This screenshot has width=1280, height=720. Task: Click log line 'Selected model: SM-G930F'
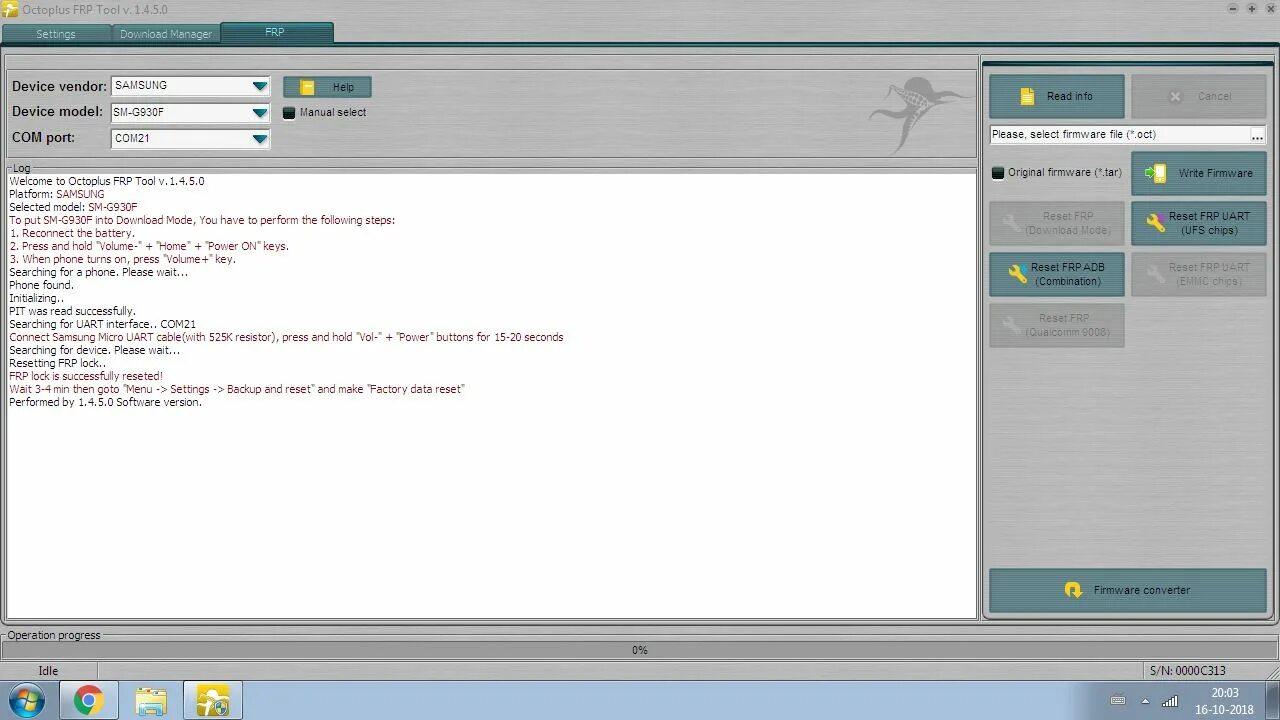pyautogui.click(x=73, y=208)
